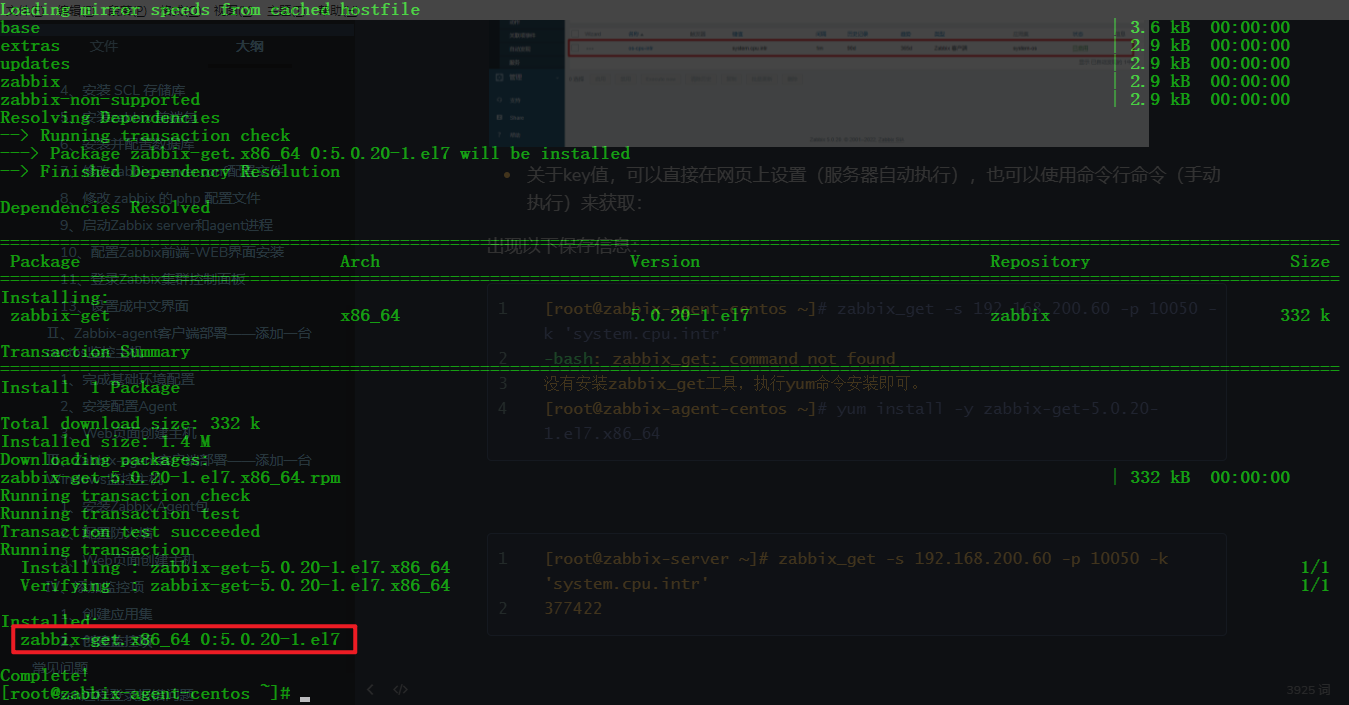Click the Wizard ellipsis icon in the item row
The width and height of the screenshot is (1349, 705).
(x=590, y=47)
